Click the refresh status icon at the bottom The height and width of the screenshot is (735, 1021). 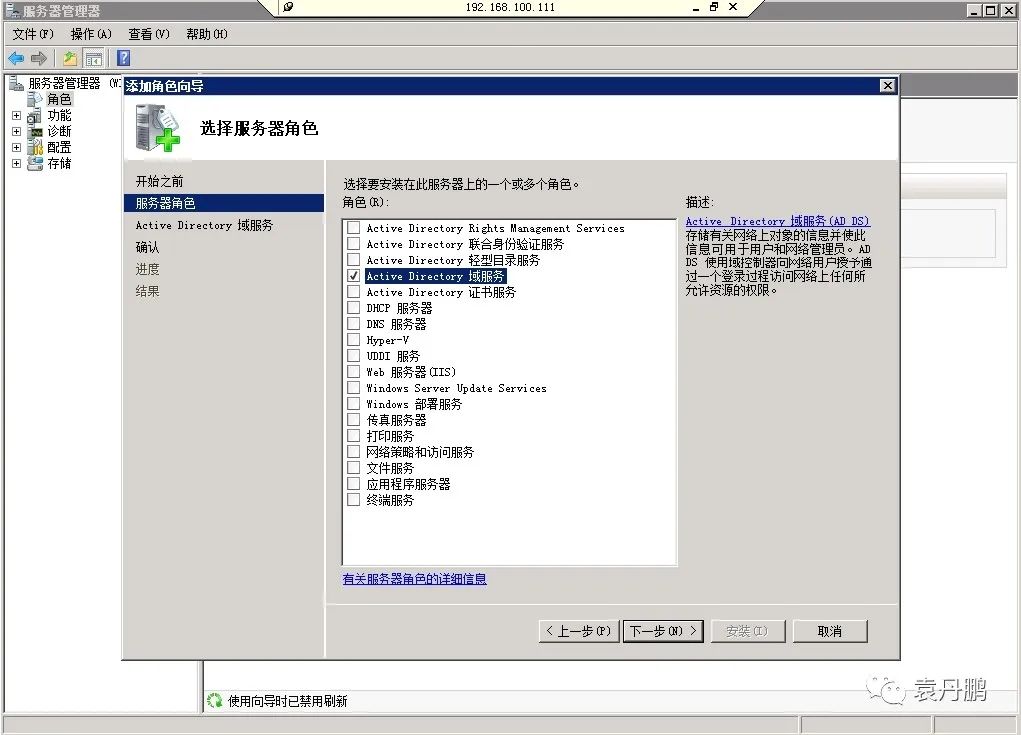point(214,700)
